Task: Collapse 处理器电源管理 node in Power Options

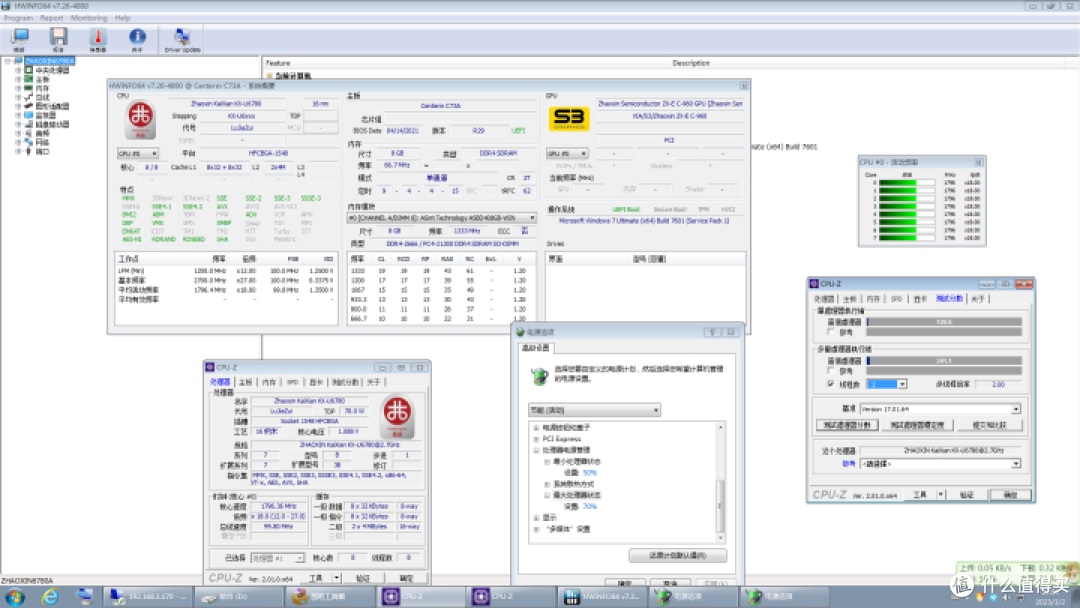Action: tap(537, 450)
